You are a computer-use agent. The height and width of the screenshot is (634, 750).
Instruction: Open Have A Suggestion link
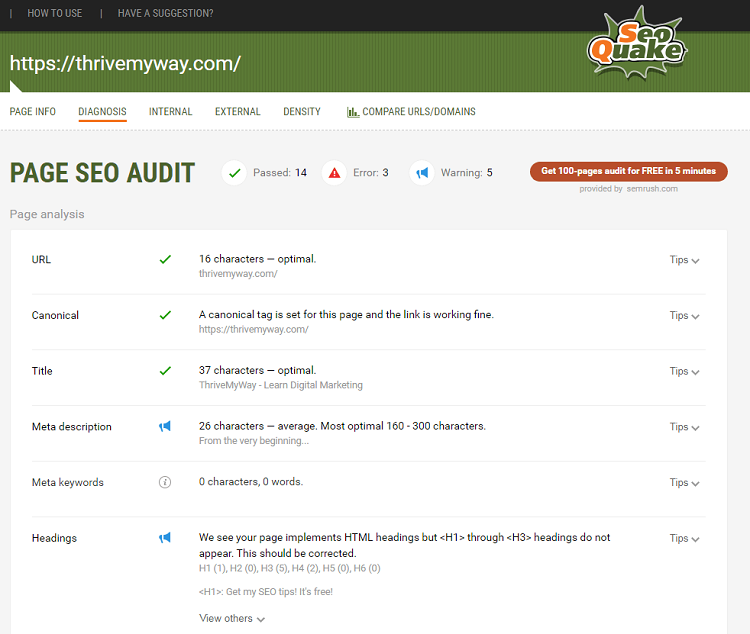tap(165, 13)
